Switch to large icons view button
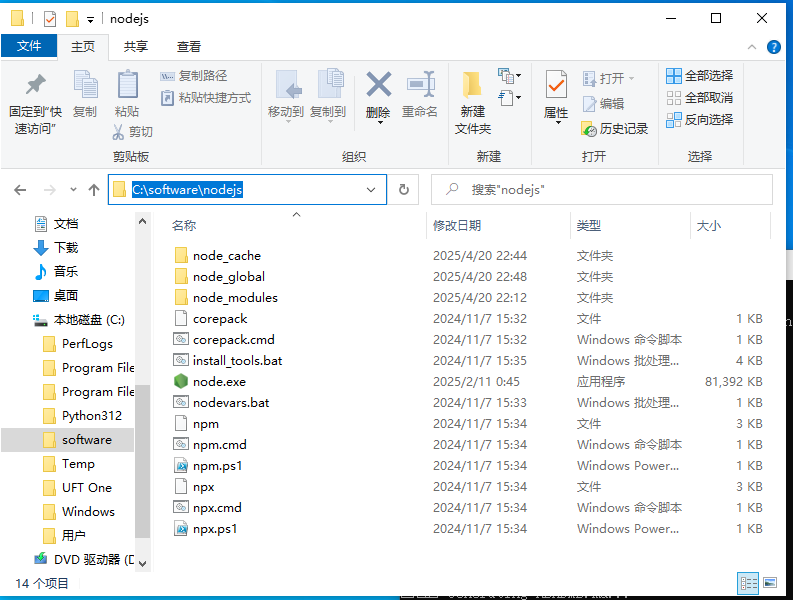Screen dimensions: 793x600 (x=770, y=583)
